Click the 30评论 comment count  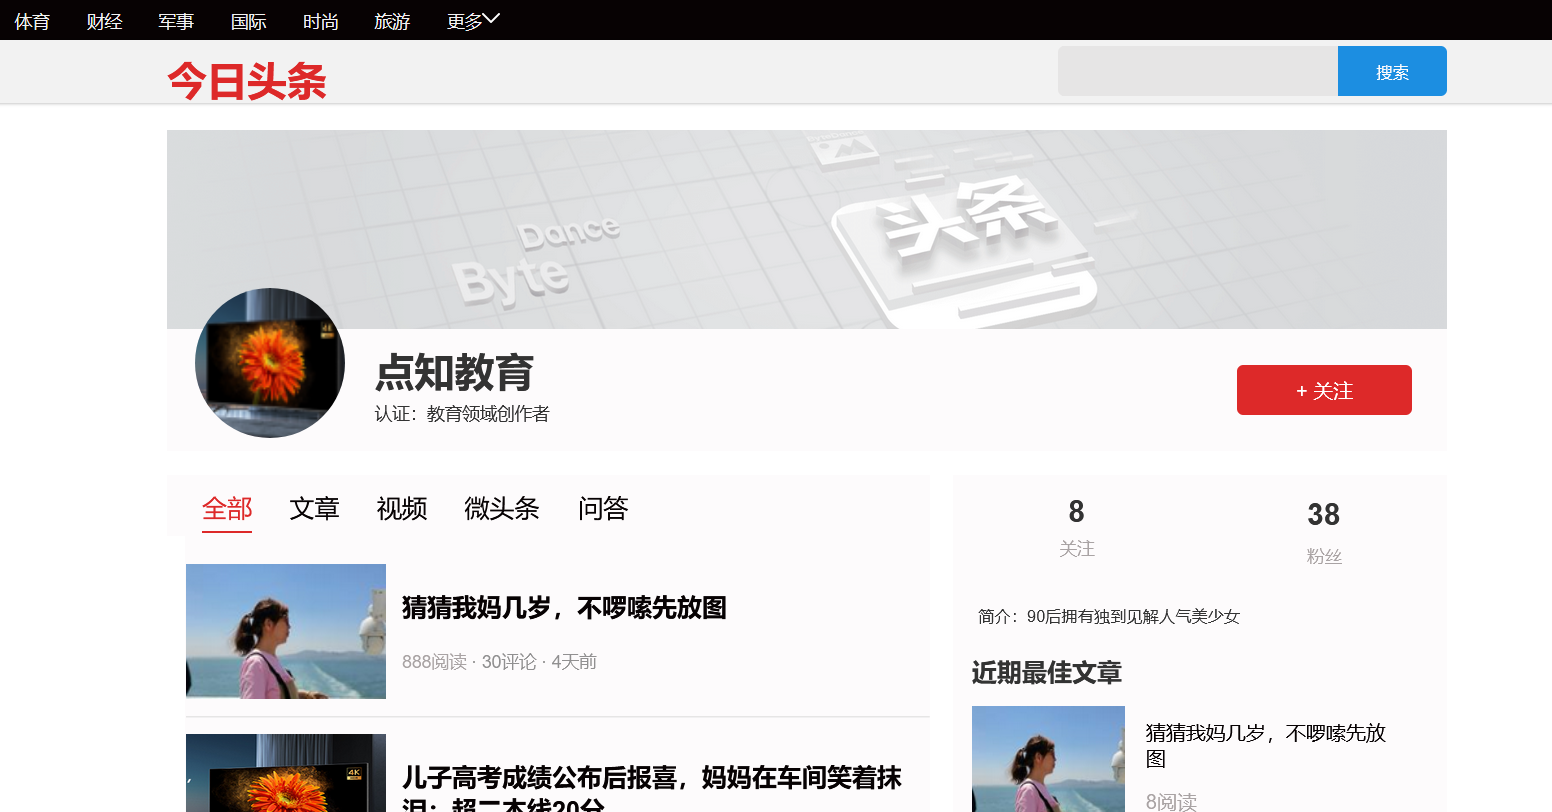[x=509, y=662]
